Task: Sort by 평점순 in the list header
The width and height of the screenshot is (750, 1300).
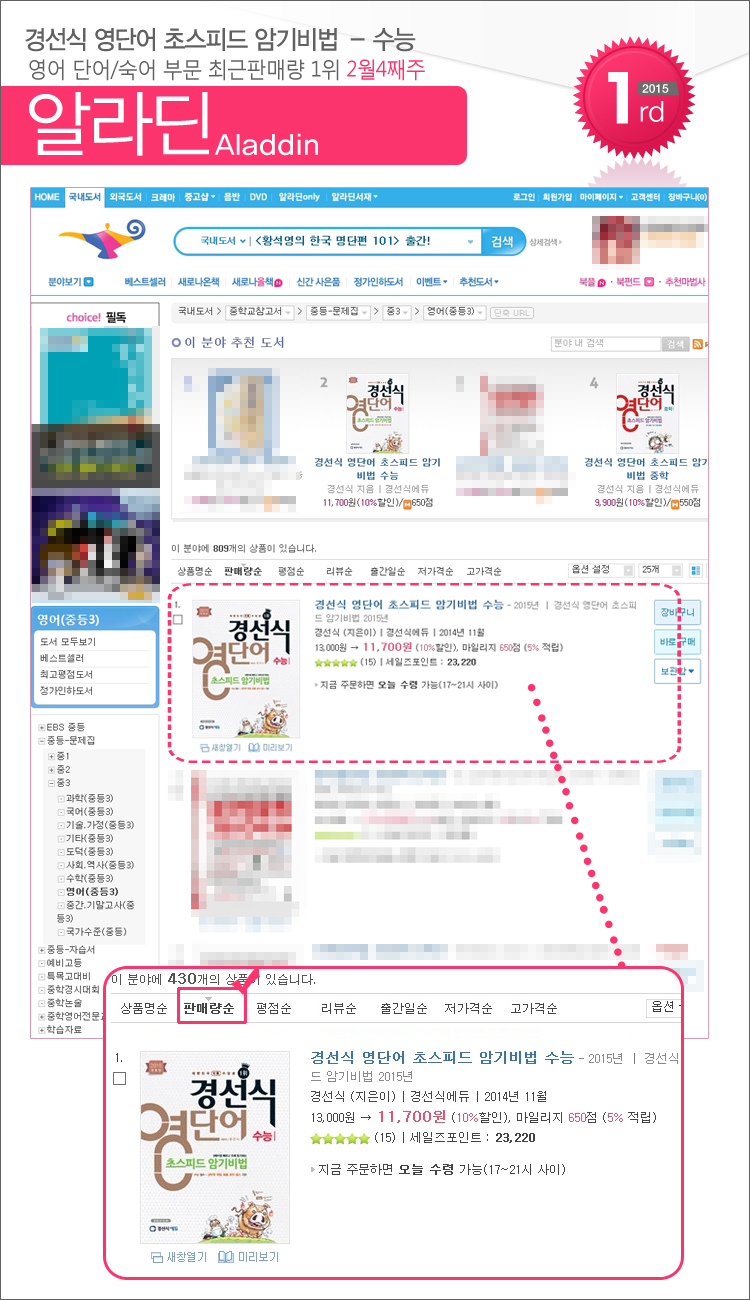Action: click(x=290, y=571)
